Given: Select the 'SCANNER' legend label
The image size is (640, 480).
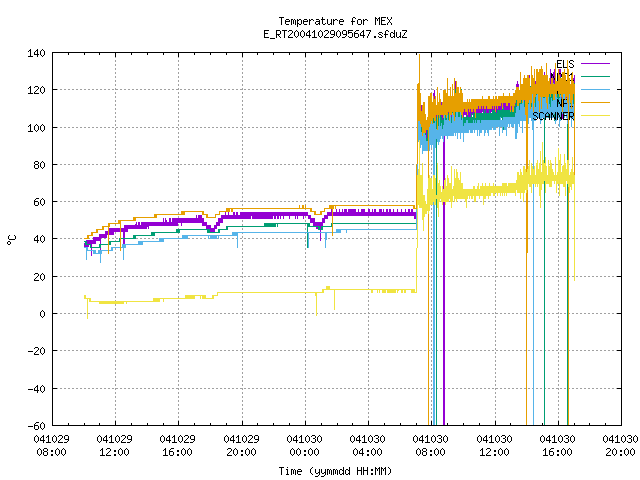Looking at the screenshot, I should click(x=553, y=116).
